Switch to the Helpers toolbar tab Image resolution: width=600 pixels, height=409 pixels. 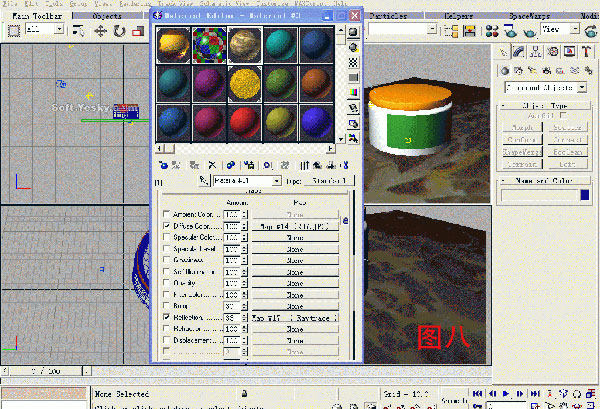pos(459,16)
